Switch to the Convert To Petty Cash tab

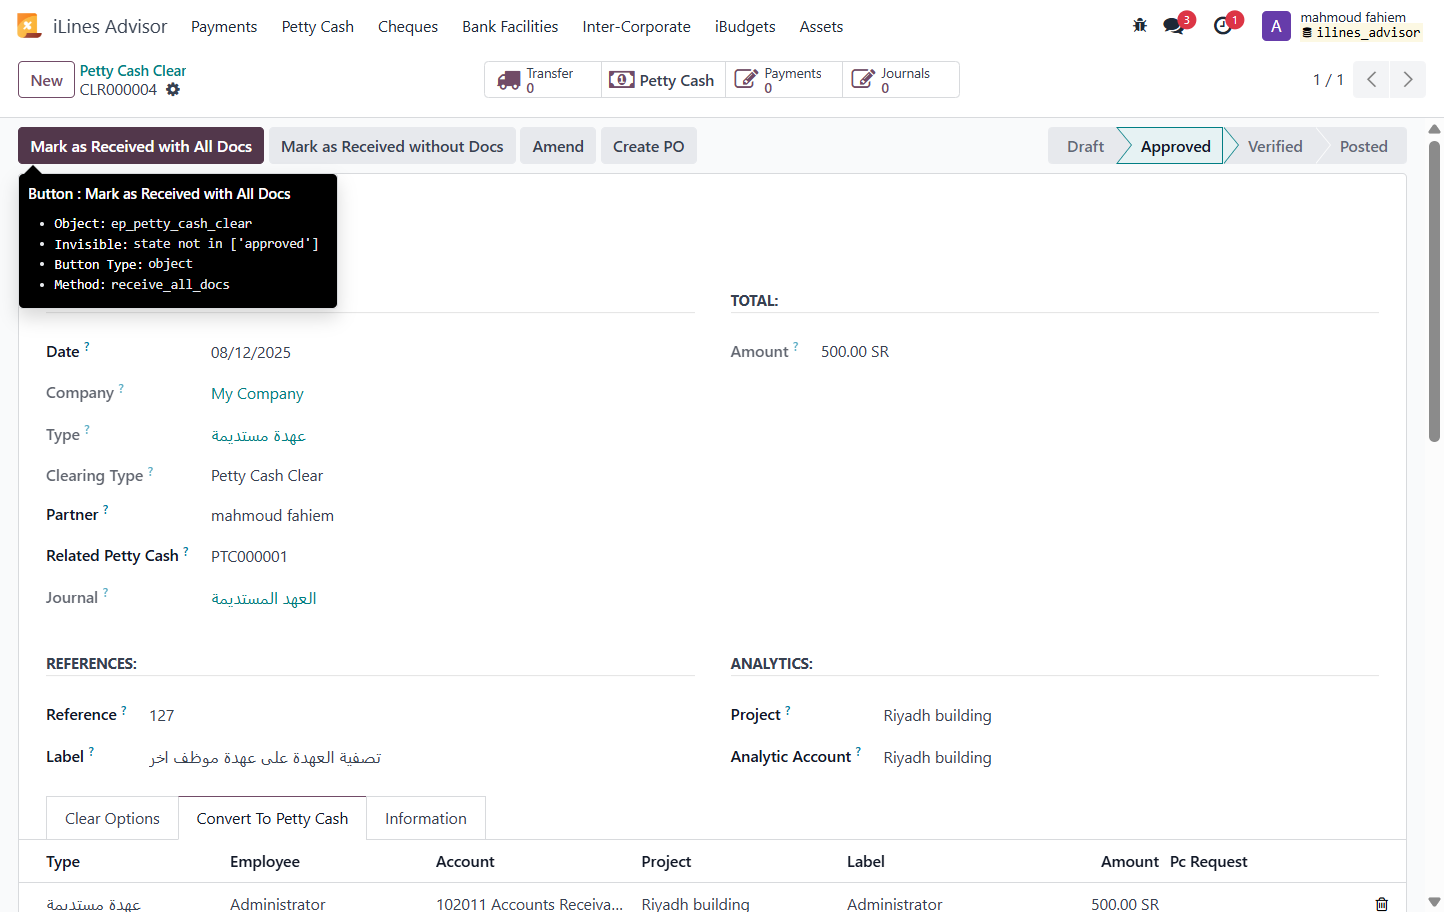(272, 818)
